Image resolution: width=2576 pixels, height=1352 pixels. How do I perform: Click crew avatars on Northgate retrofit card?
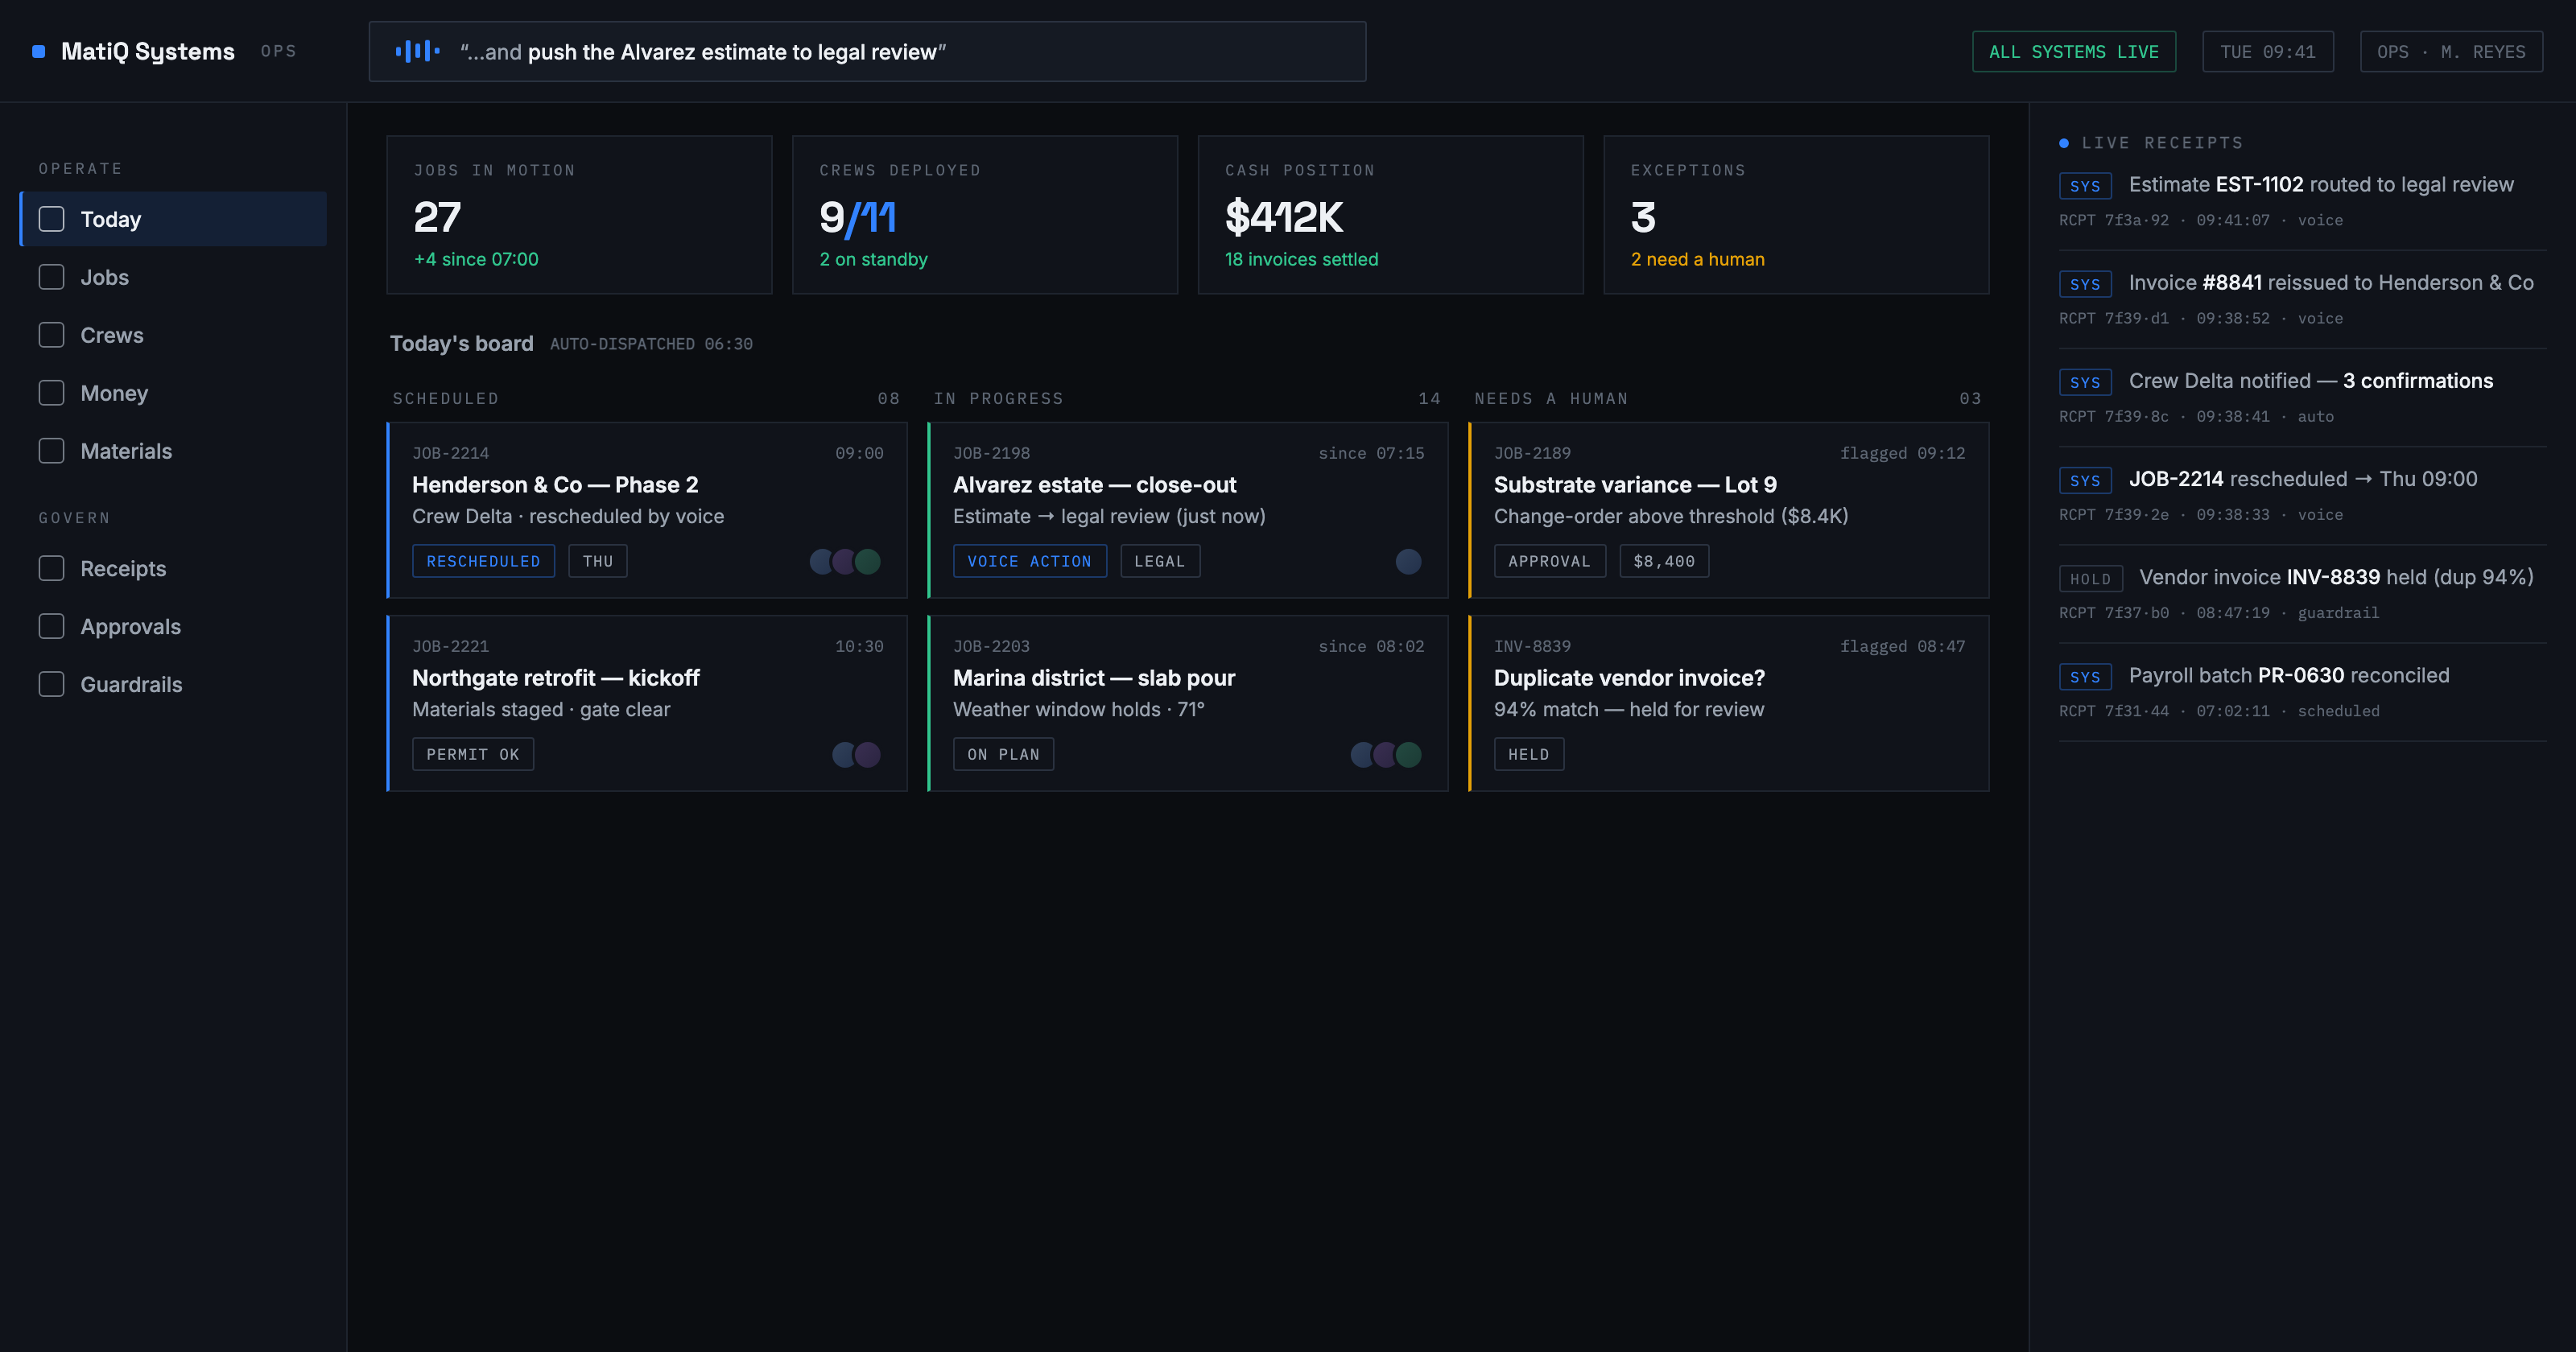[857, 754]
